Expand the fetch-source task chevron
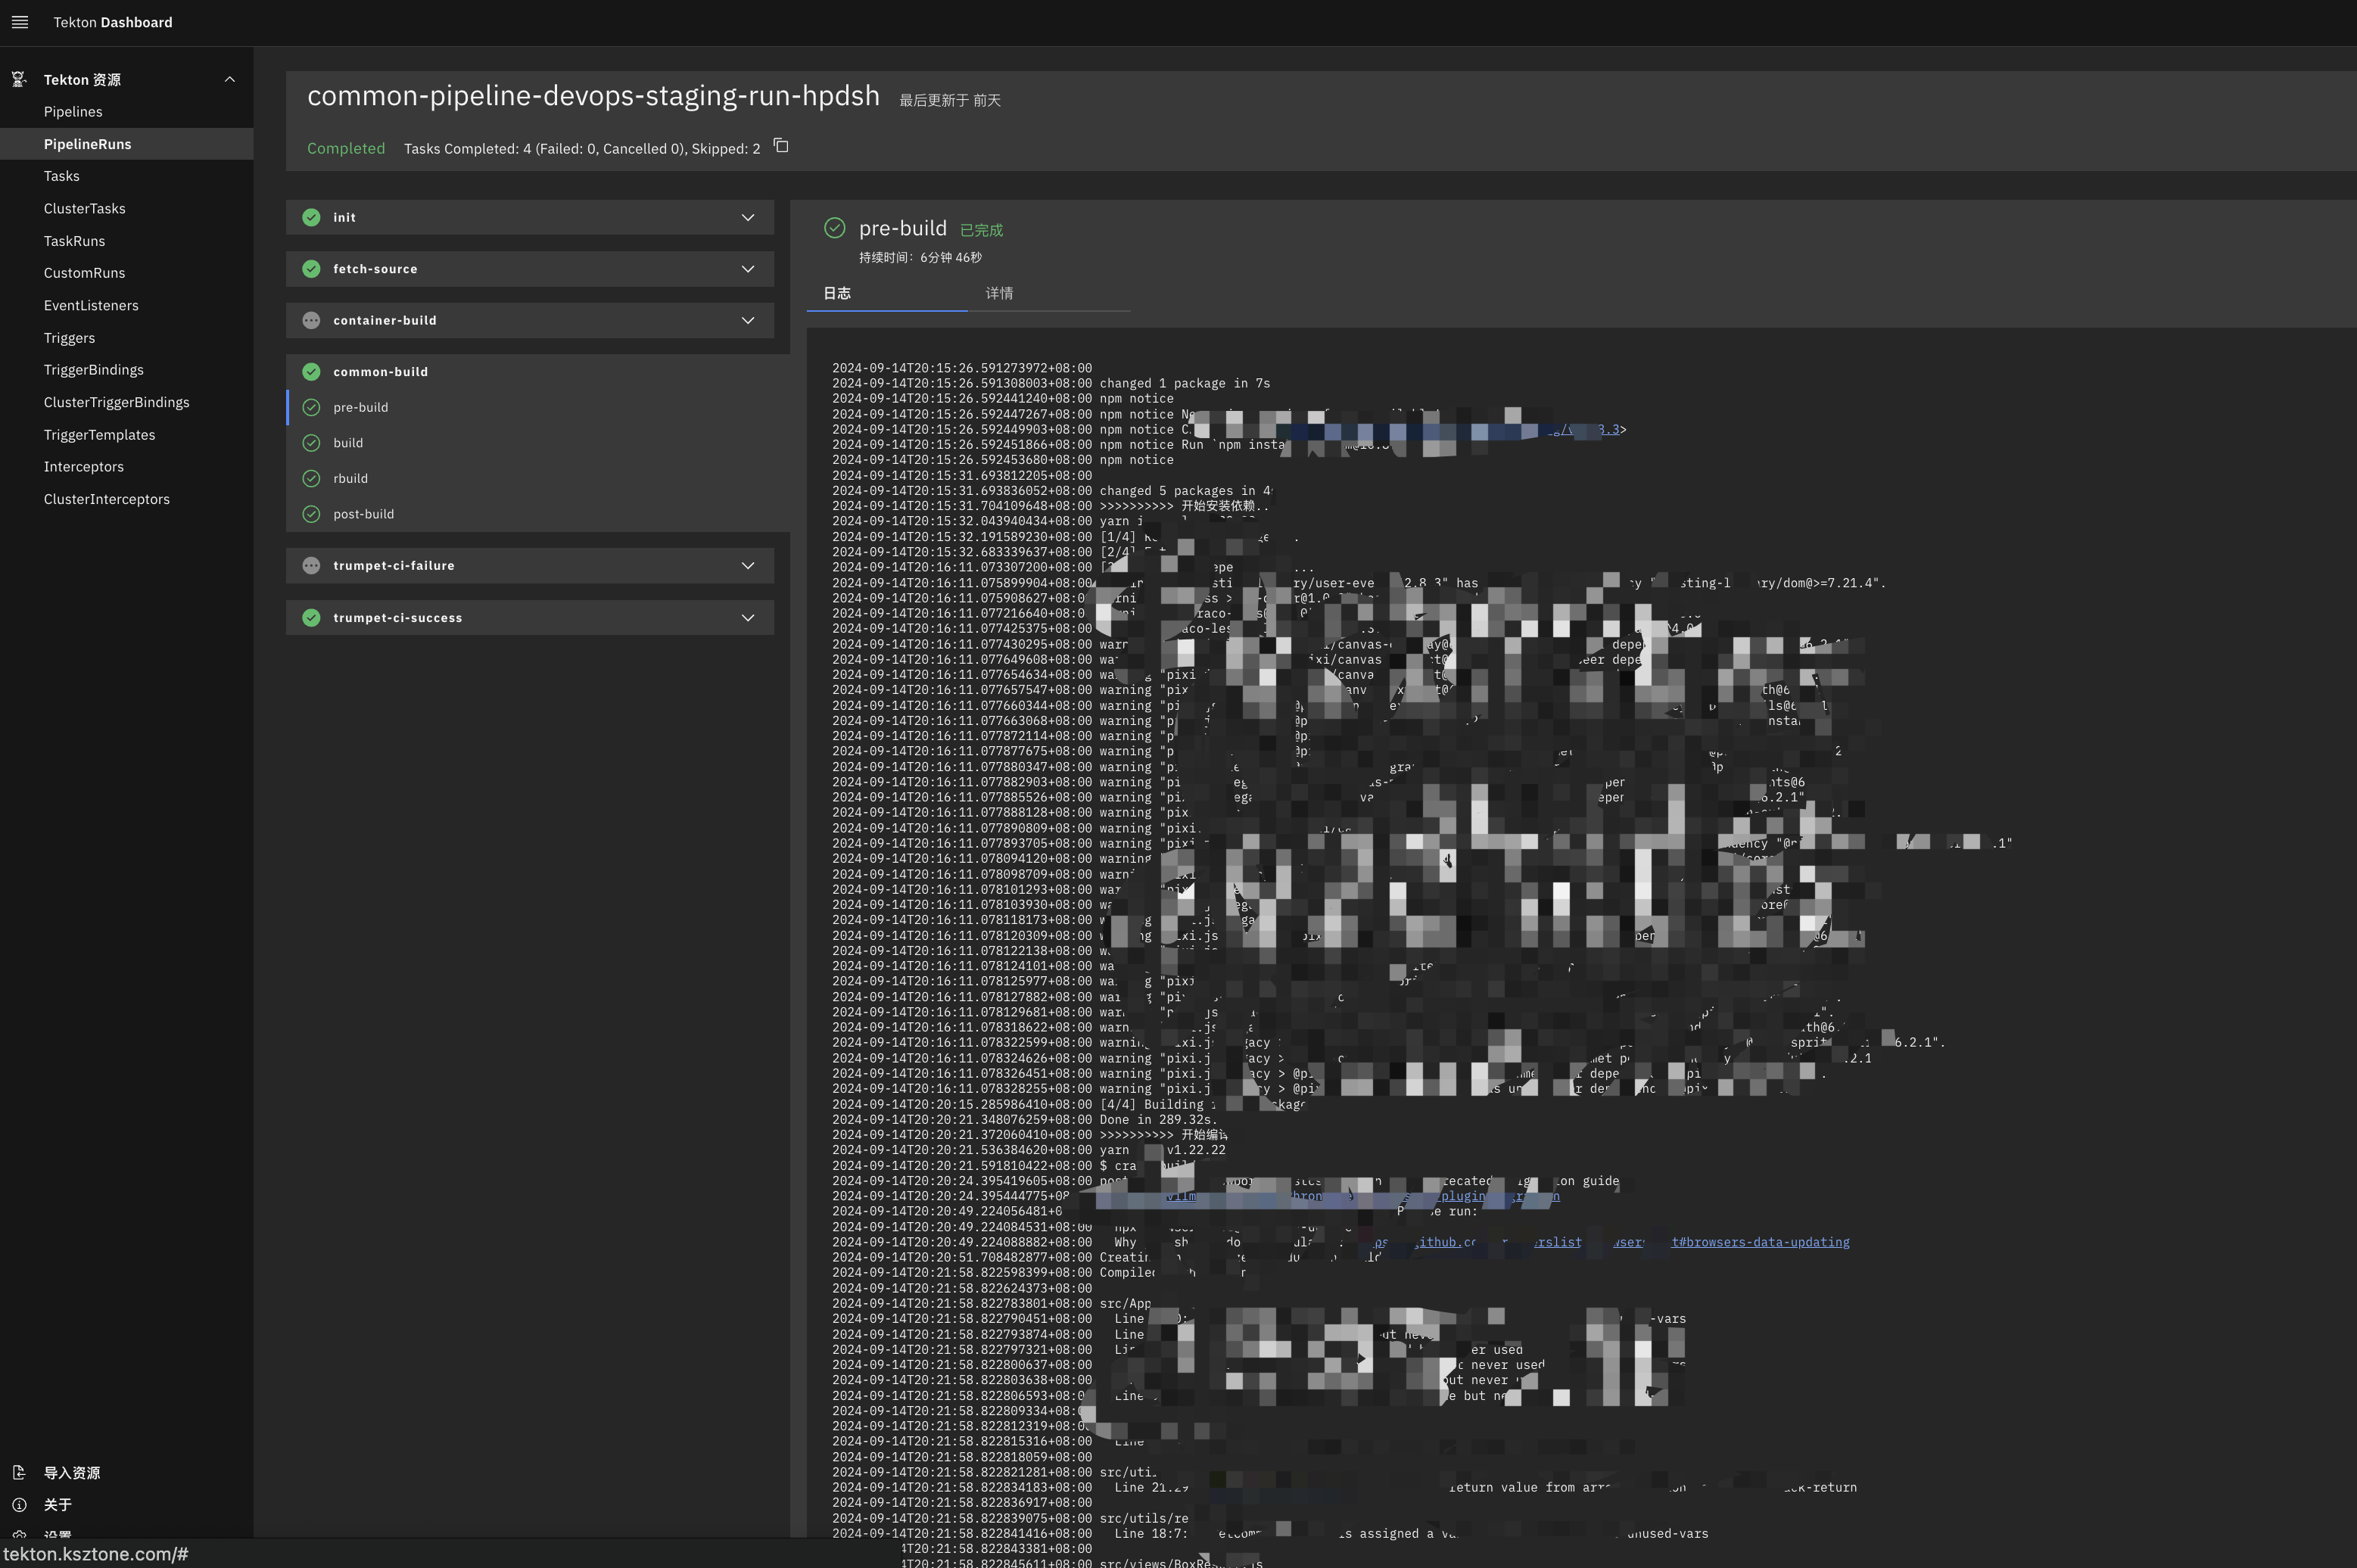Image resolution: width=2357 pixels, height=1568 pixels. (748, 269)
